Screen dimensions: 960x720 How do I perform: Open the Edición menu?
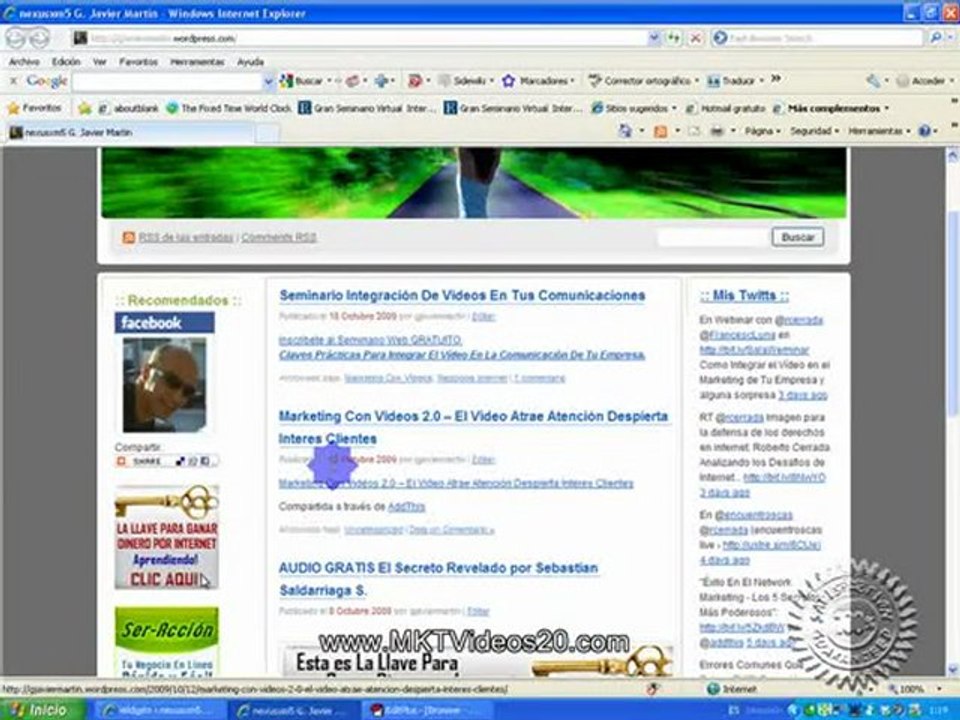coord(66,62)
